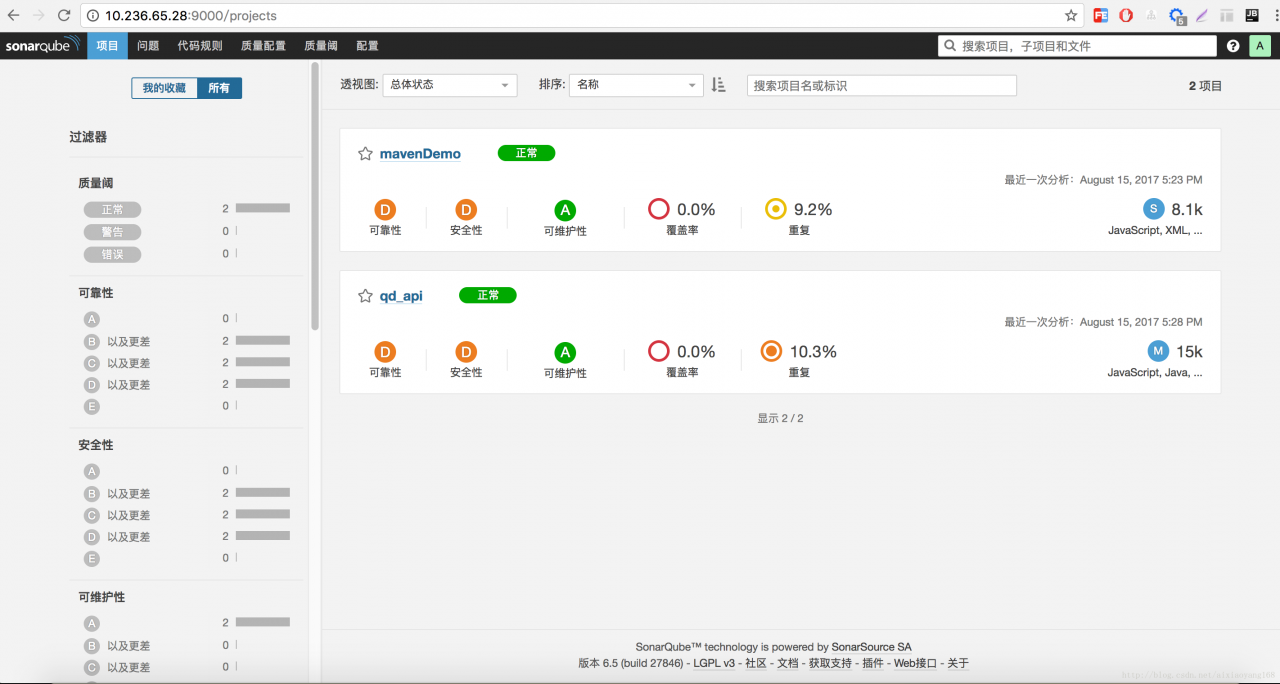Filter quality gate by 错误

112,254
